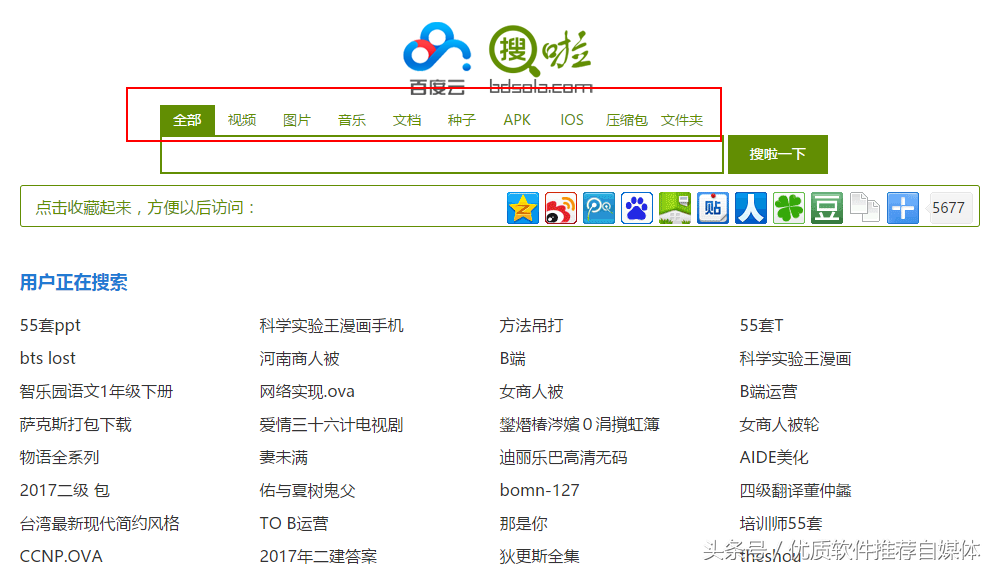
Task: Click 狄更斯全集 link
Action: point(539,556)
